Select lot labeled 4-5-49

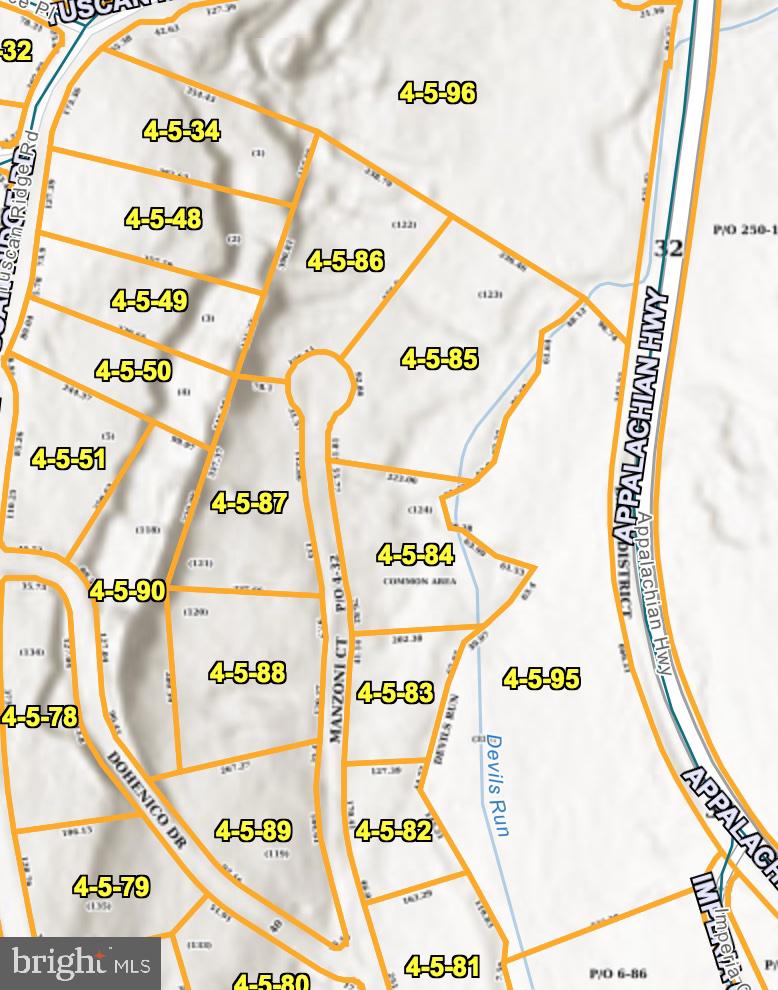[150, 301]
